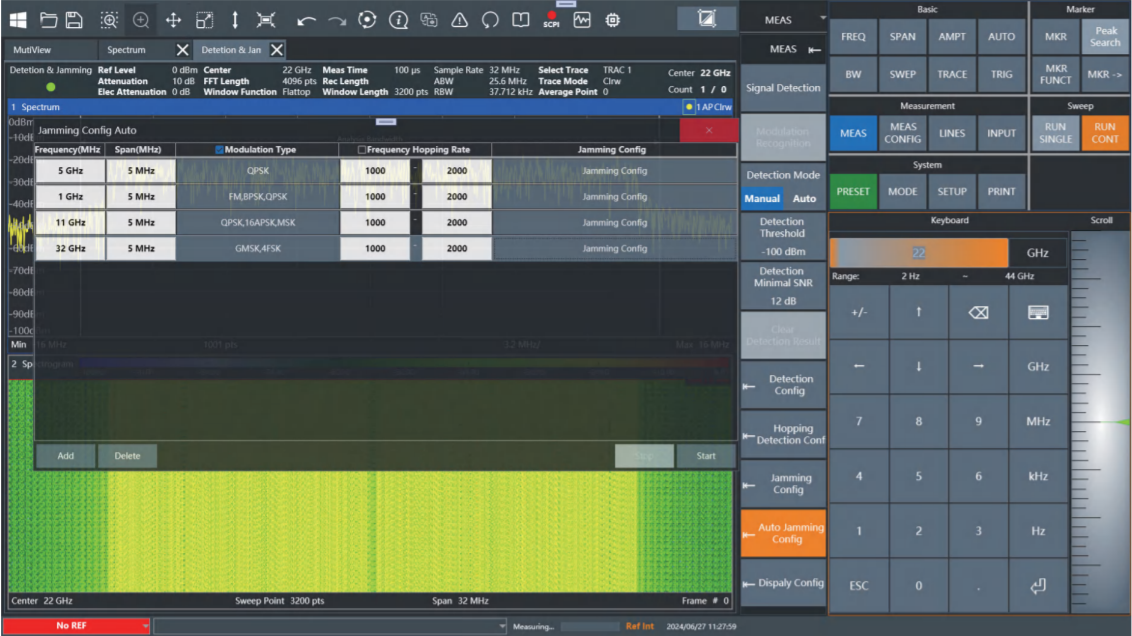Screen dimensions: 1132x636
Task: Click the Scroll wheel slider
Action: [1100, 422]
